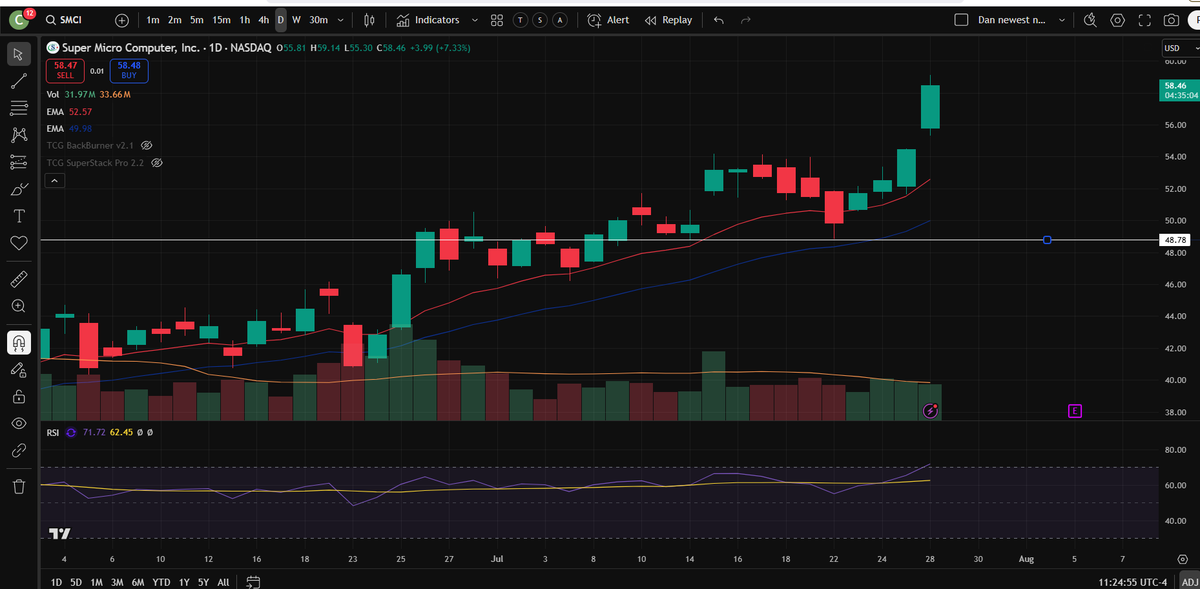Open the user profile avatar with notifications

coord(21,20)
